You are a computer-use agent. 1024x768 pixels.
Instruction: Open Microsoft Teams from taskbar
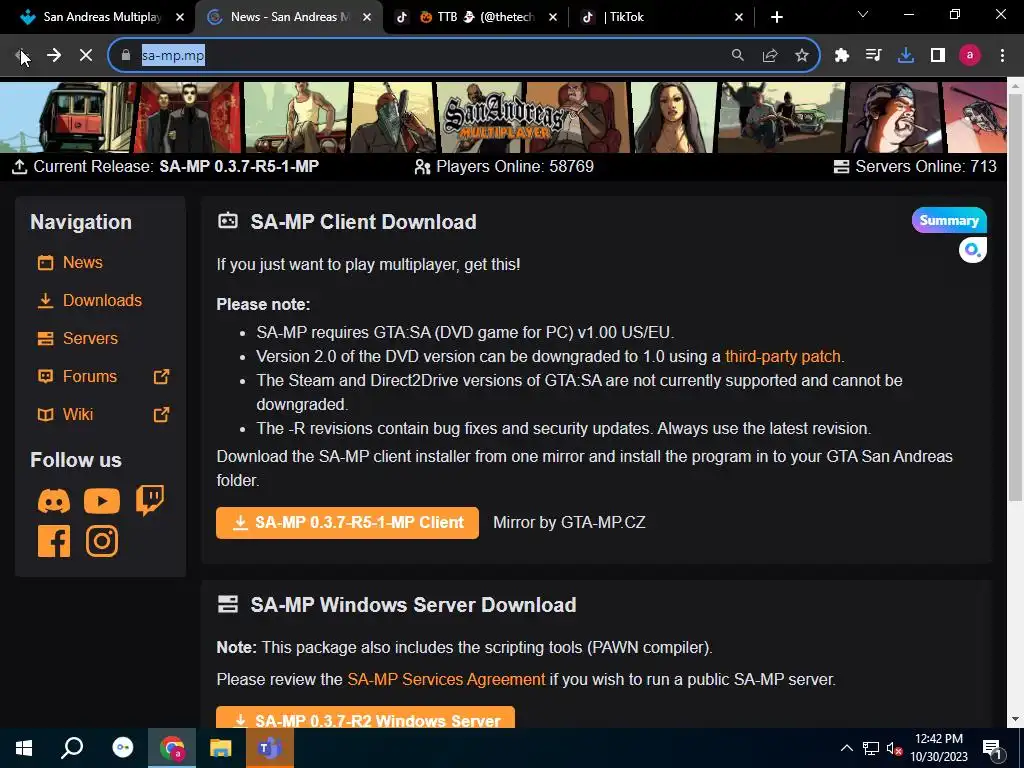pos(269,748)
